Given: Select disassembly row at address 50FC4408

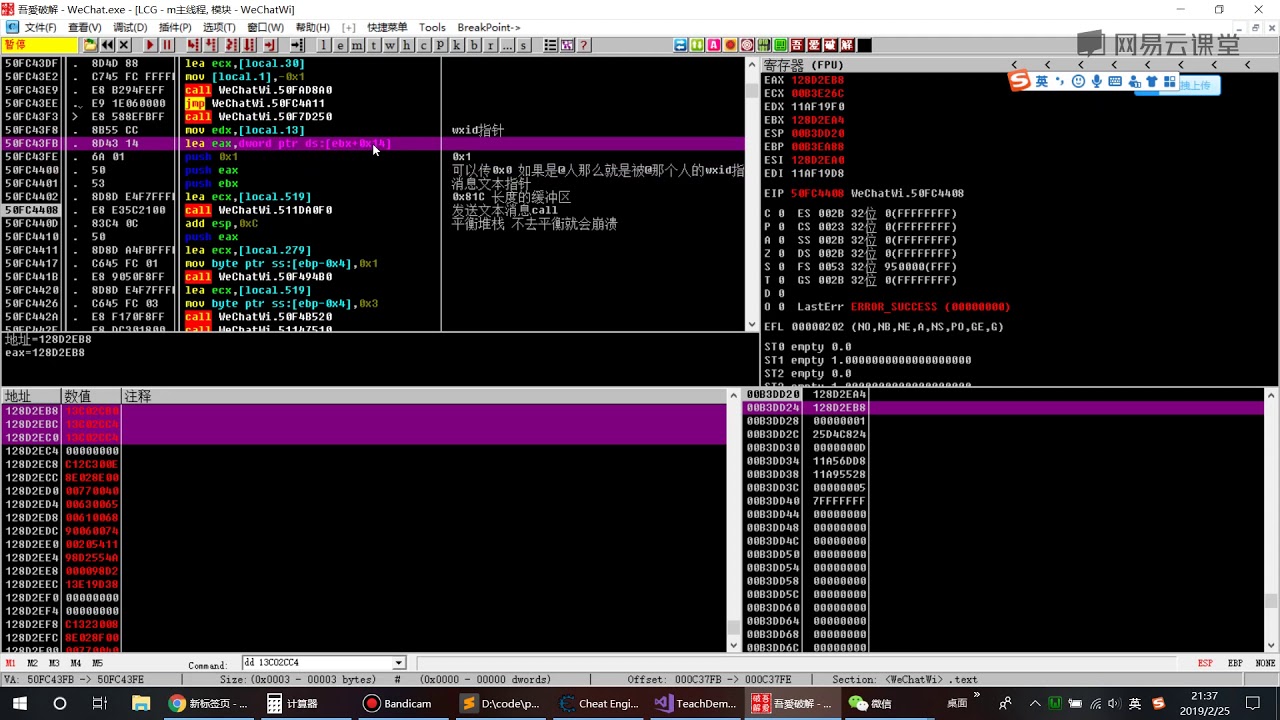Looking at the screenshot, I should coord(372,210).
